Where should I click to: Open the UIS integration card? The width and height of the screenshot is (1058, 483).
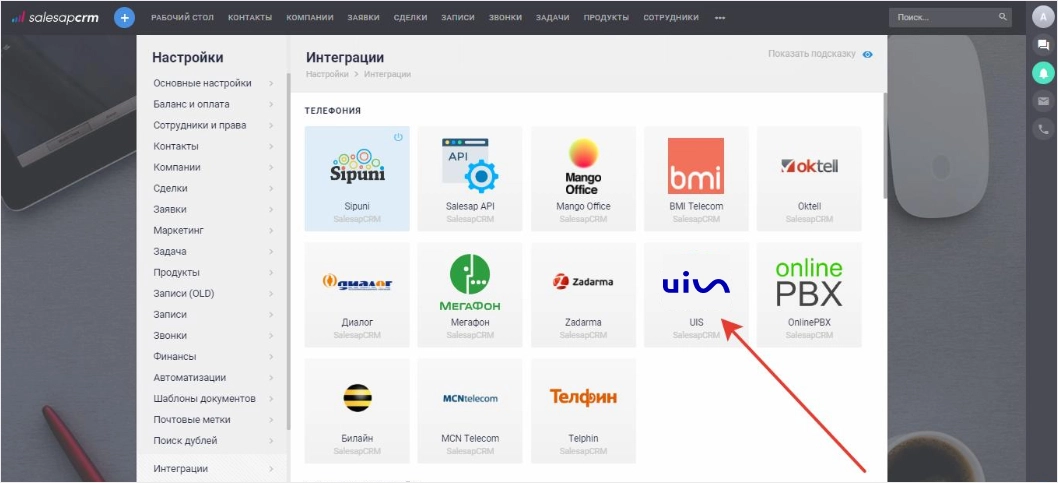pos(696,295)
